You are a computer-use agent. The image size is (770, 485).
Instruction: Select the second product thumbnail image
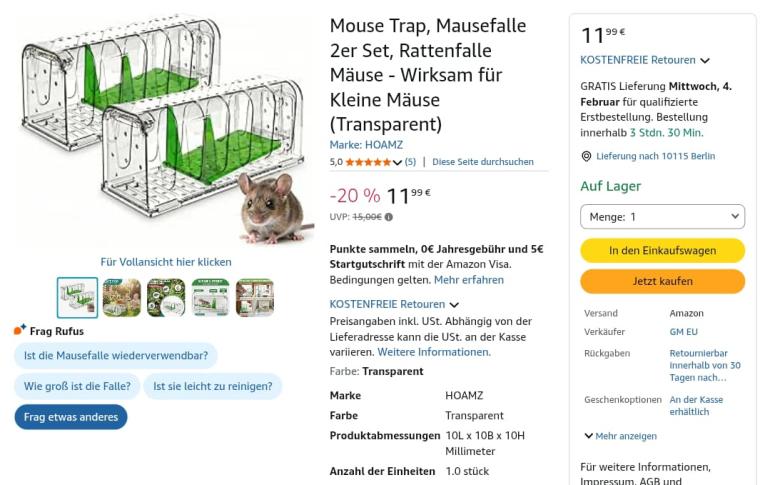click(122, 298)
